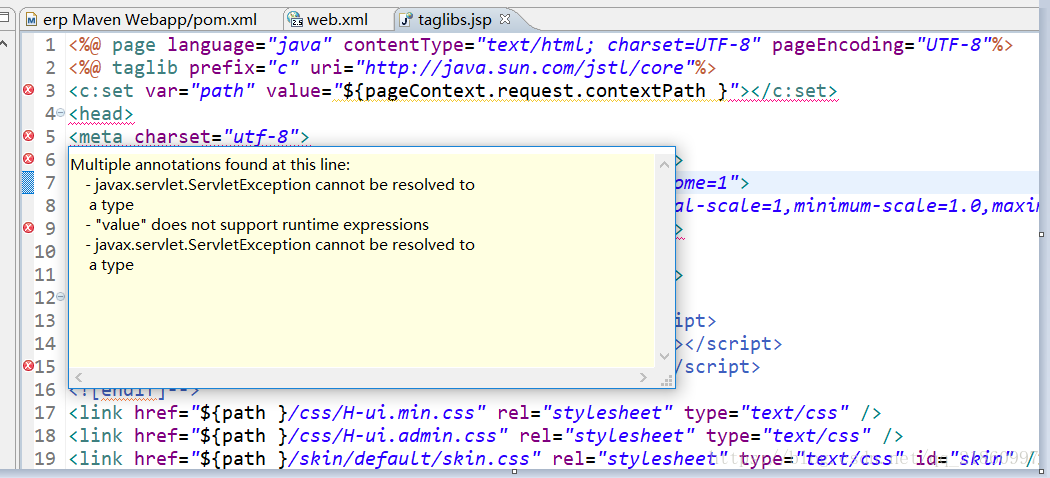Screen dimensions: 1050x478
Task: Click line number 1 in the gutter
Action: tap(51, 45)
